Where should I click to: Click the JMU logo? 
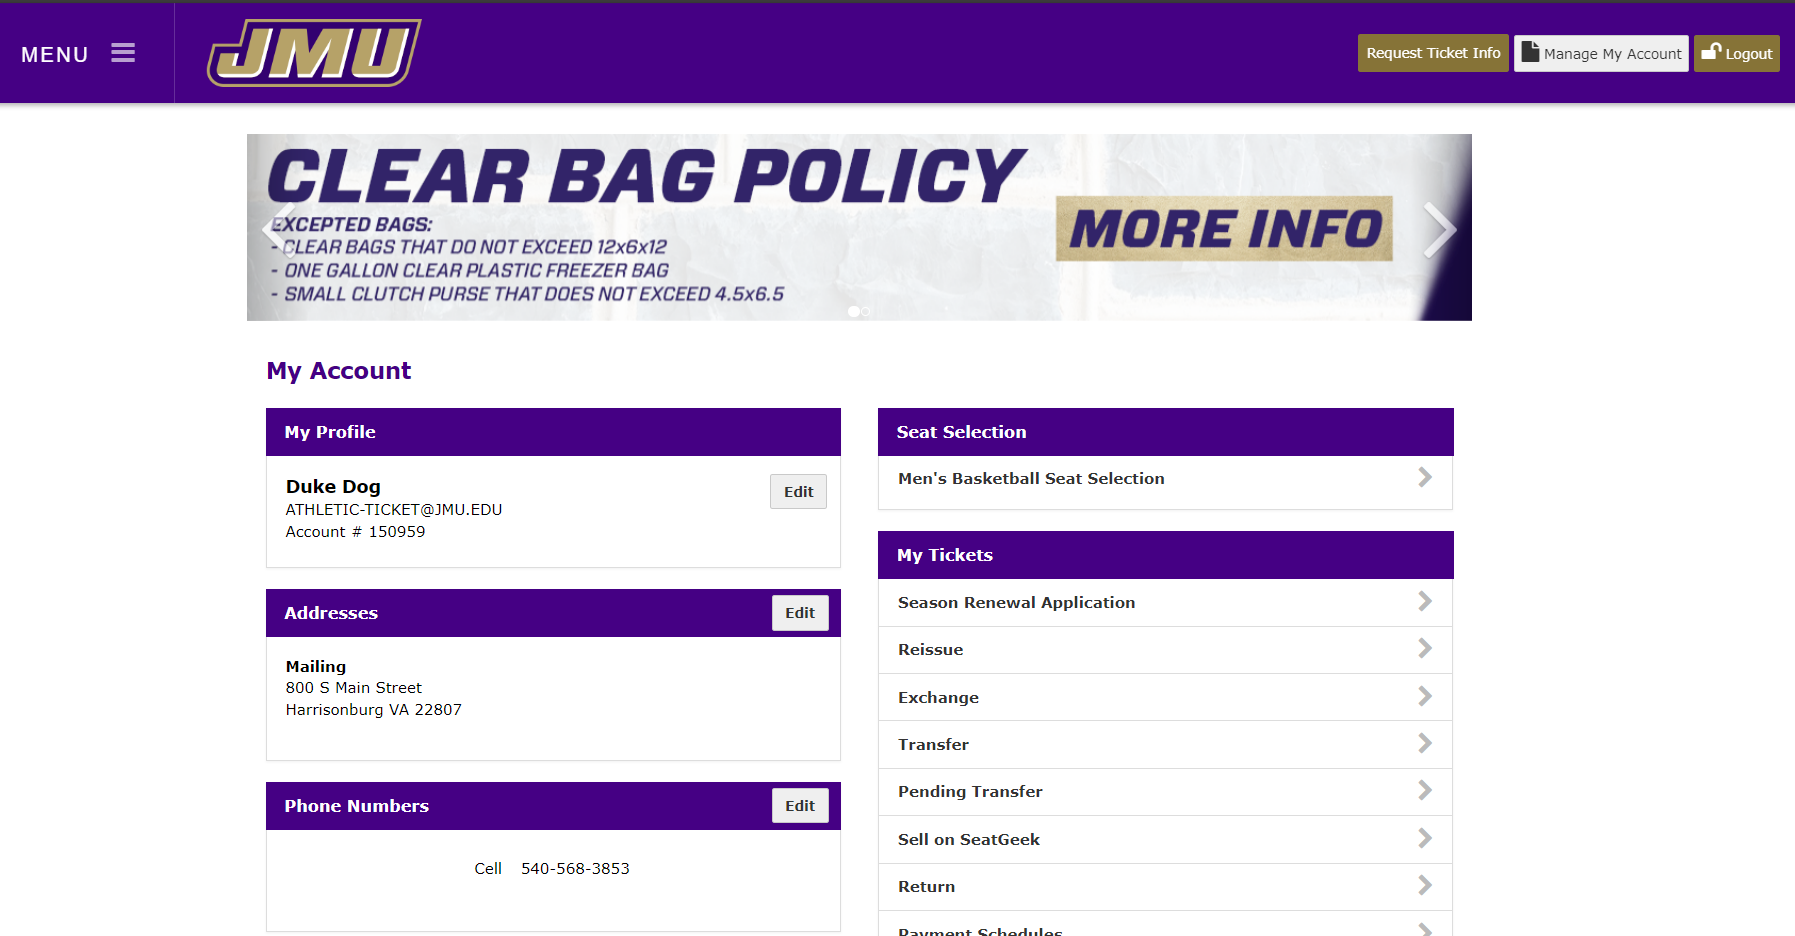click(313, 53)
